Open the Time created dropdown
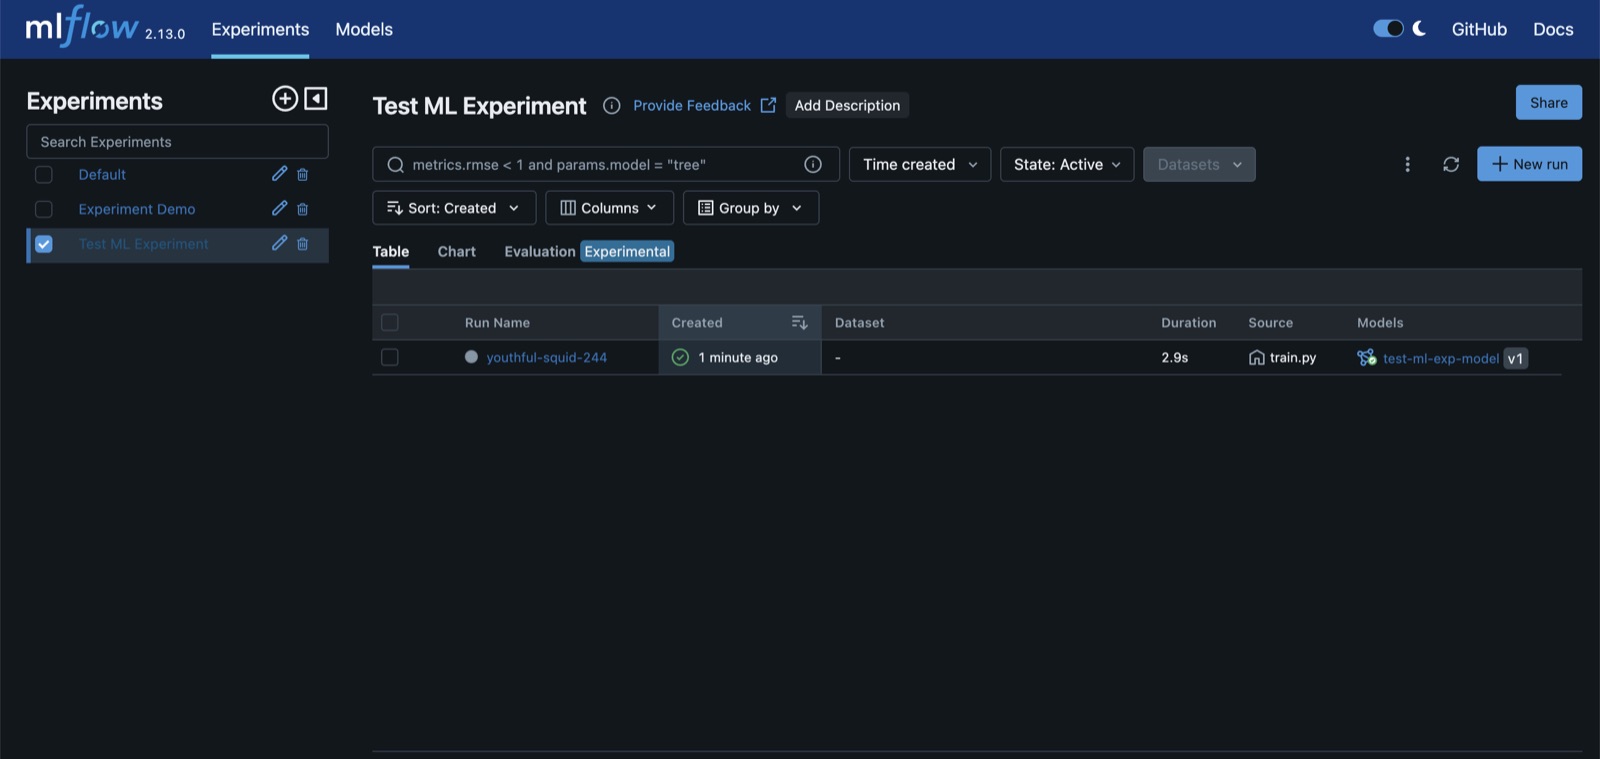This screenshot has height=759, width=1600. pyautogui.click(x=920, y=164)
